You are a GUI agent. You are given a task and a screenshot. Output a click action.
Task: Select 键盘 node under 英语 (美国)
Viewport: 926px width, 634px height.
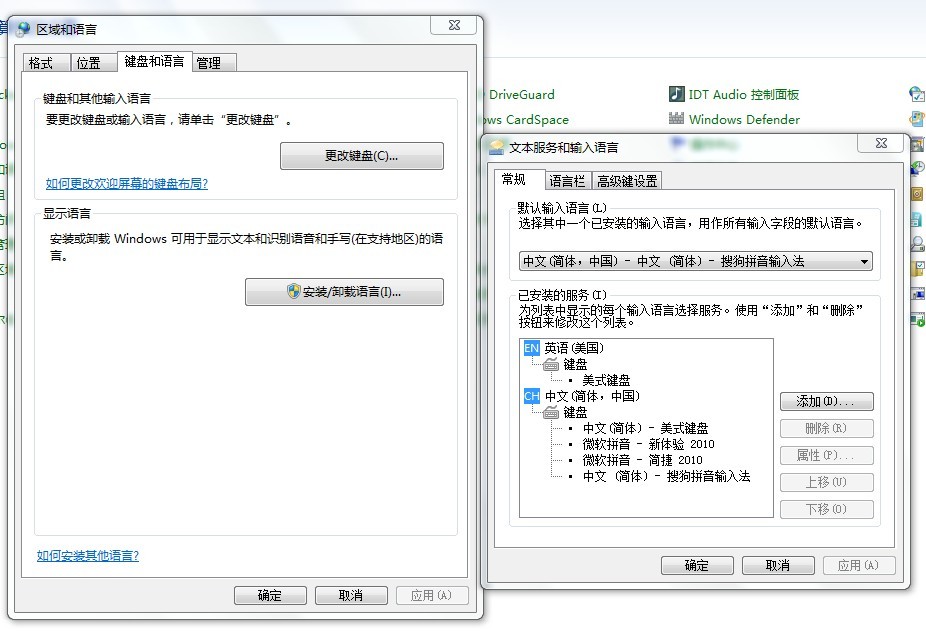(x=575, y=364)
